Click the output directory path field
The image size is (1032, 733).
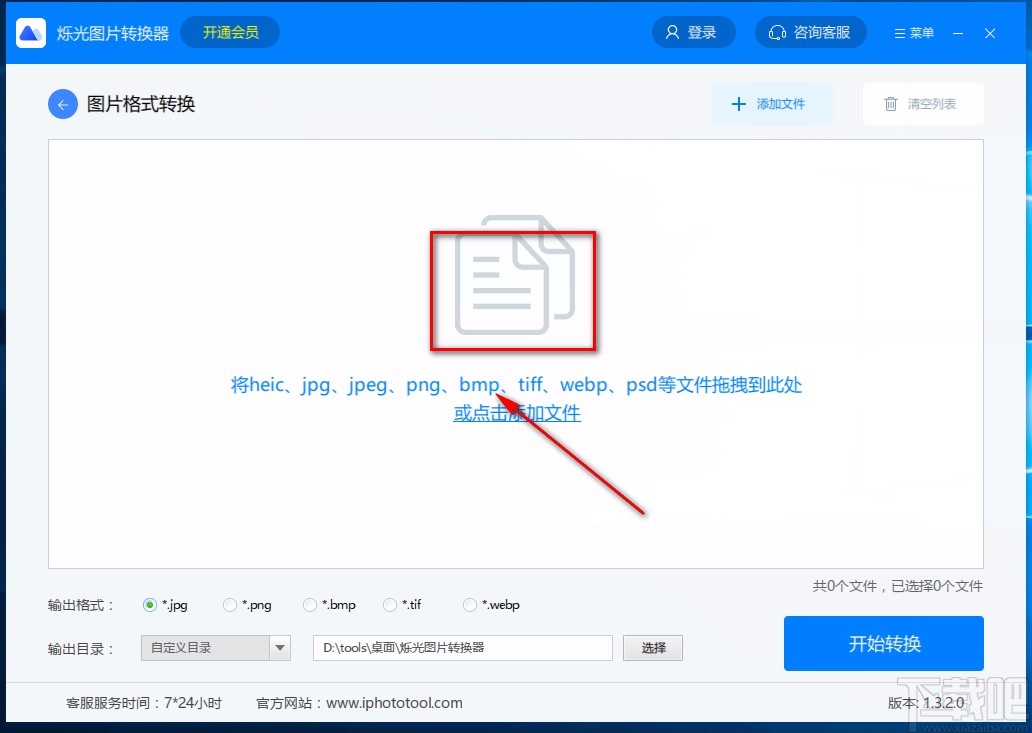click(460, 648)
